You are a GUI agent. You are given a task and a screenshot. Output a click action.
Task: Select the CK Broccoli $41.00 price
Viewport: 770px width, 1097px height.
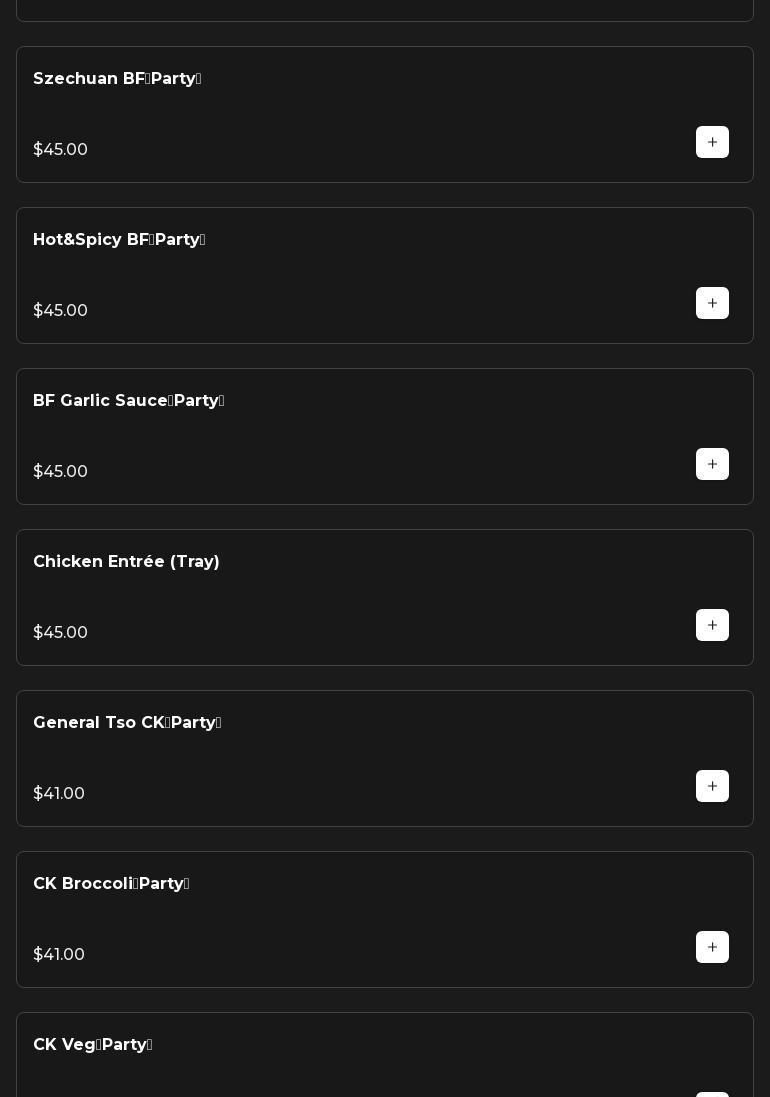[x=59, y=955]
